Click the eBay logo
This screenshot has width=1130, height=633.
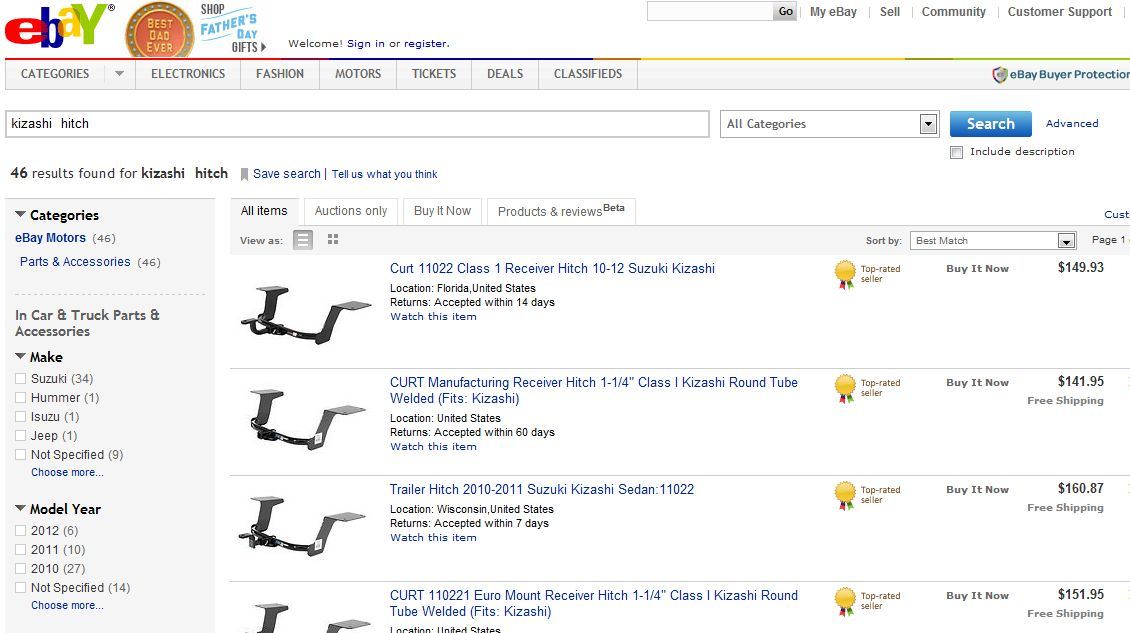click(59, 27)
